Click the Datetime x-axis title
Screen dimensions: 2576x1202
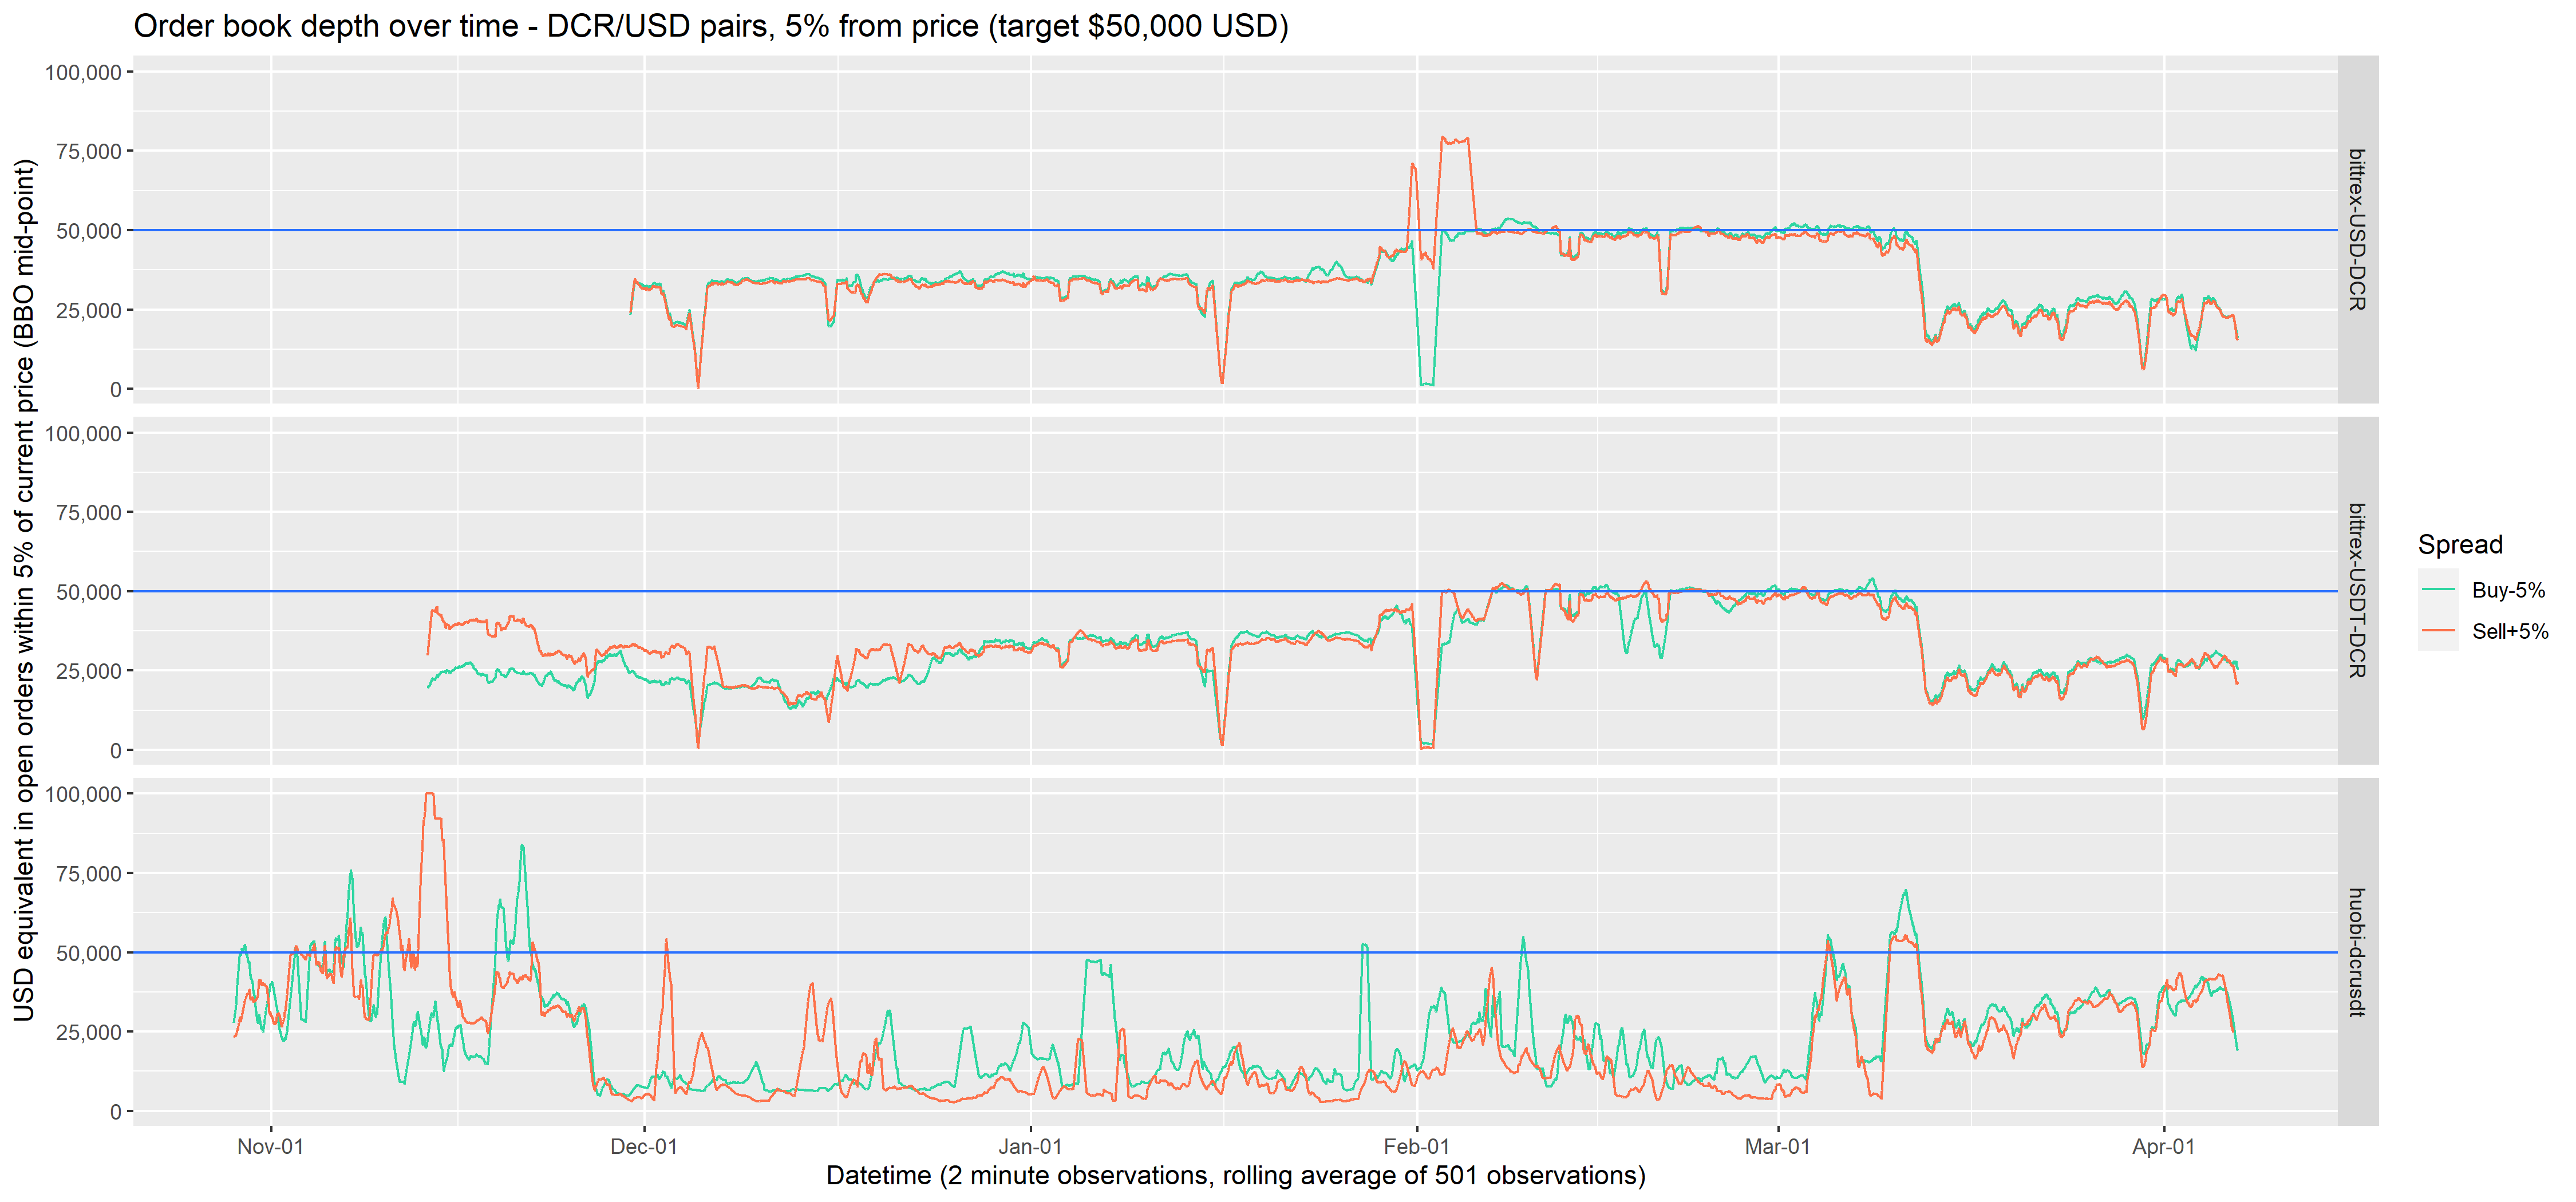1235,1176
